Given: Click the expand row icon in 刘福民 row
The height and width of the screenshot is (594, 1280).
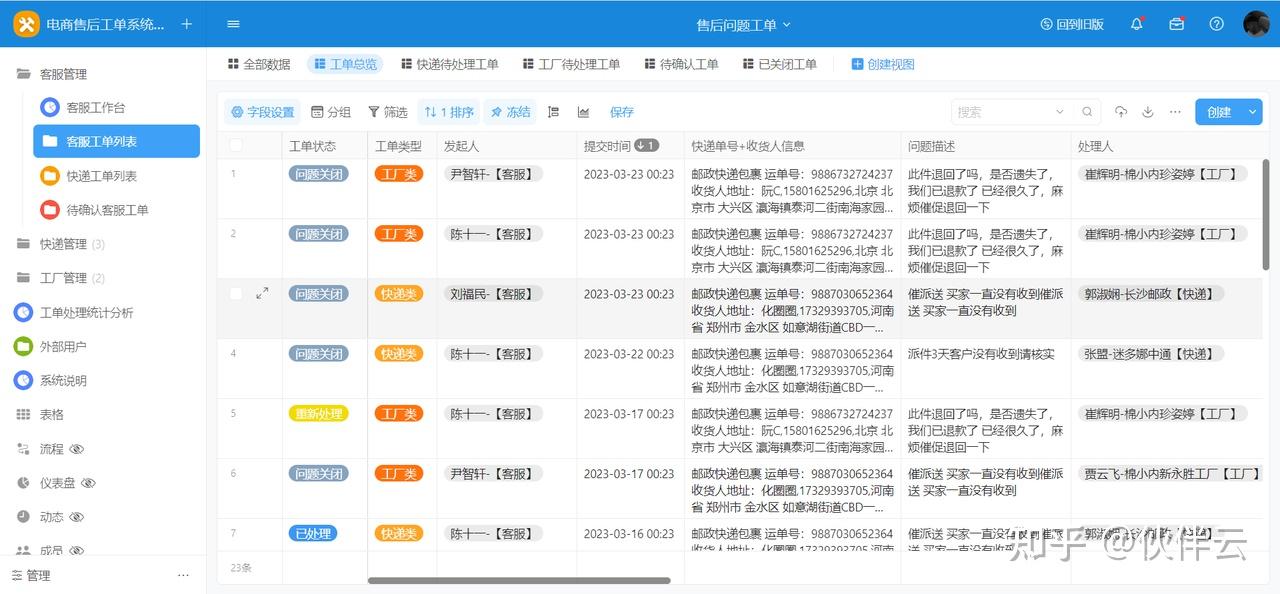Looking at the screenshot, I should pos(262,294).
